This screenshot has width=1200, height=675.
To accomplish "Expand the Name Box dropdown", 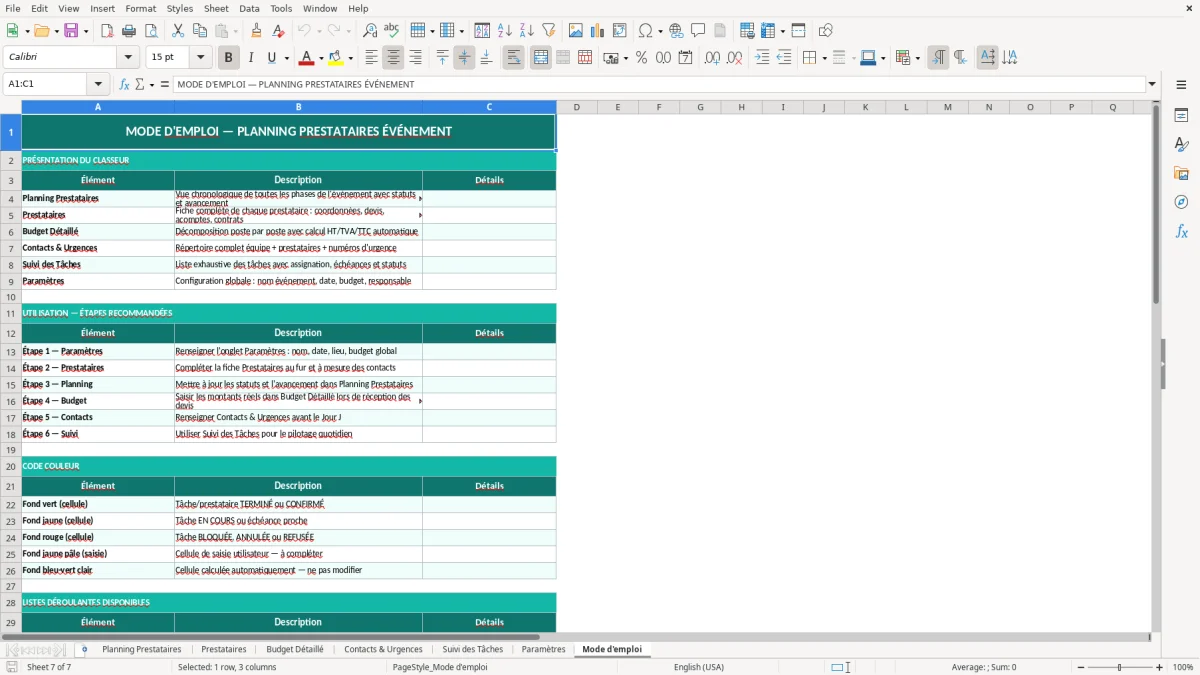I will [98, 84].
